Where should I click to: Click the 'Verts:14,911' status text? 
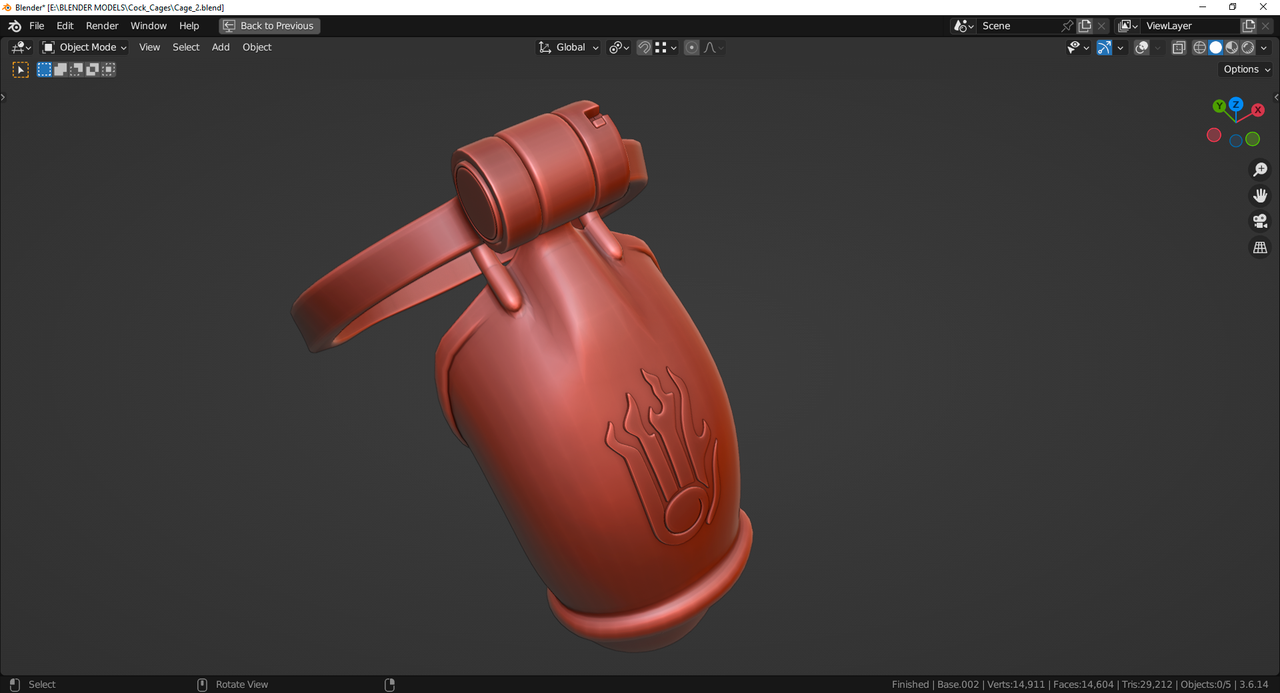point(1016,685)
